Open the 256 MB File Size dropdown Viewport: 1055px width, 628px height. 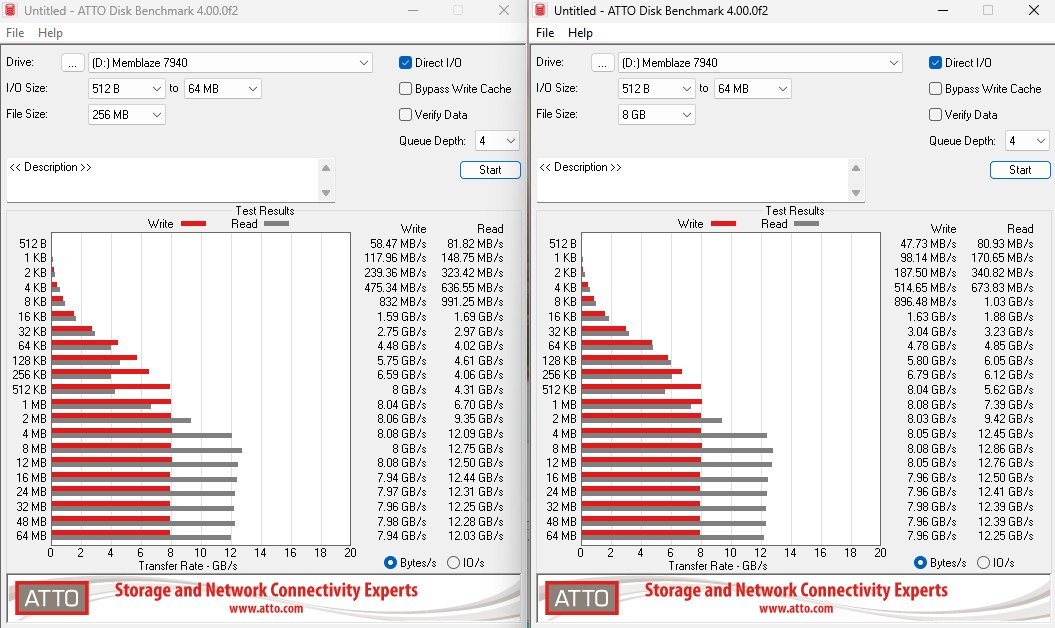click(x=126, y=114)
